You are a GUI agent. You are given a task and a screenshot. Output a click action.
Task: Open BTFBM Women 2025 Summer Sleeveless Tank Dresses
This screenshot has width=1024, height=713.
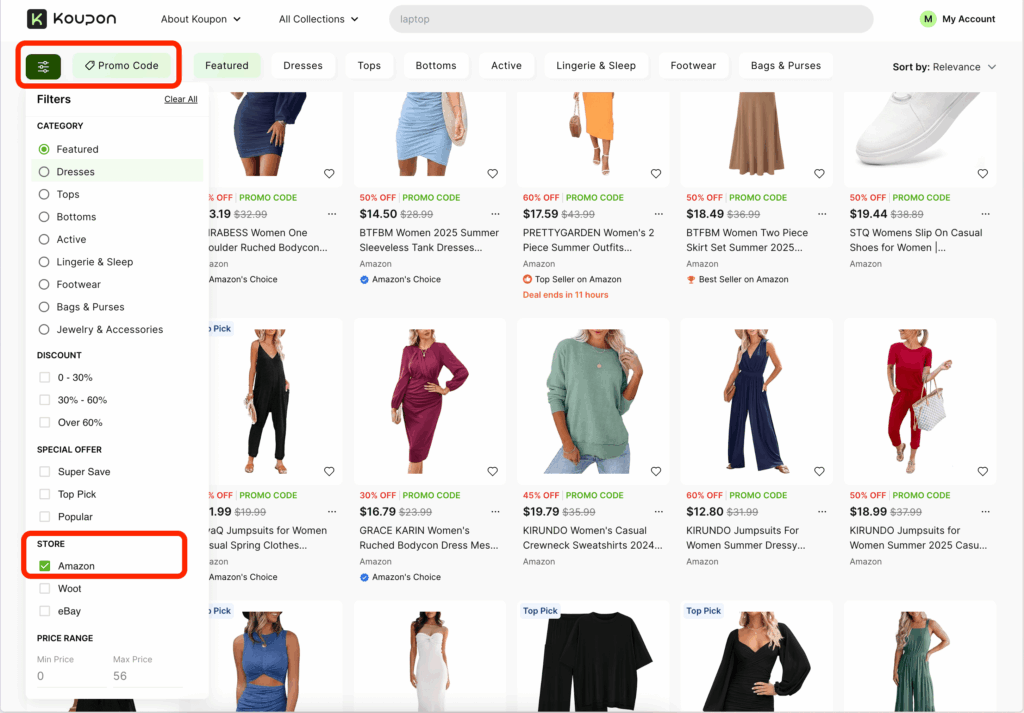429,240
